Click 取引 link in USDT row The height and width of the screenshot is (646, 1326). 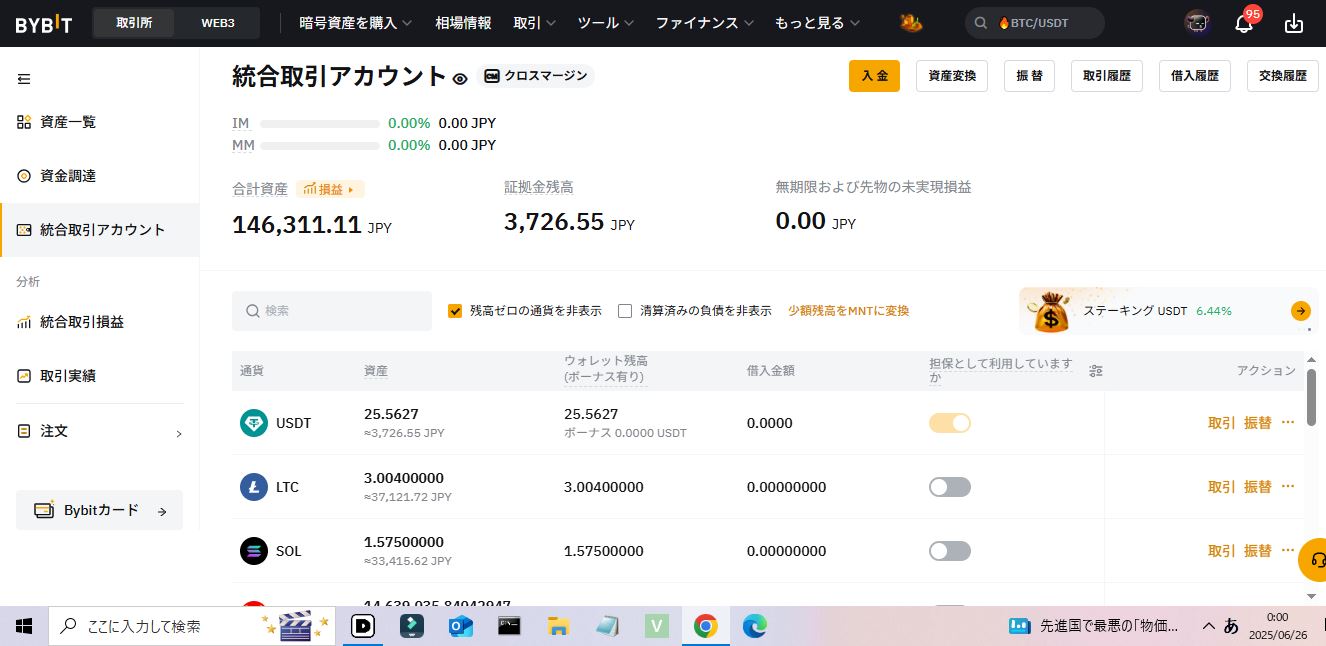click(x=1222, y=423)
